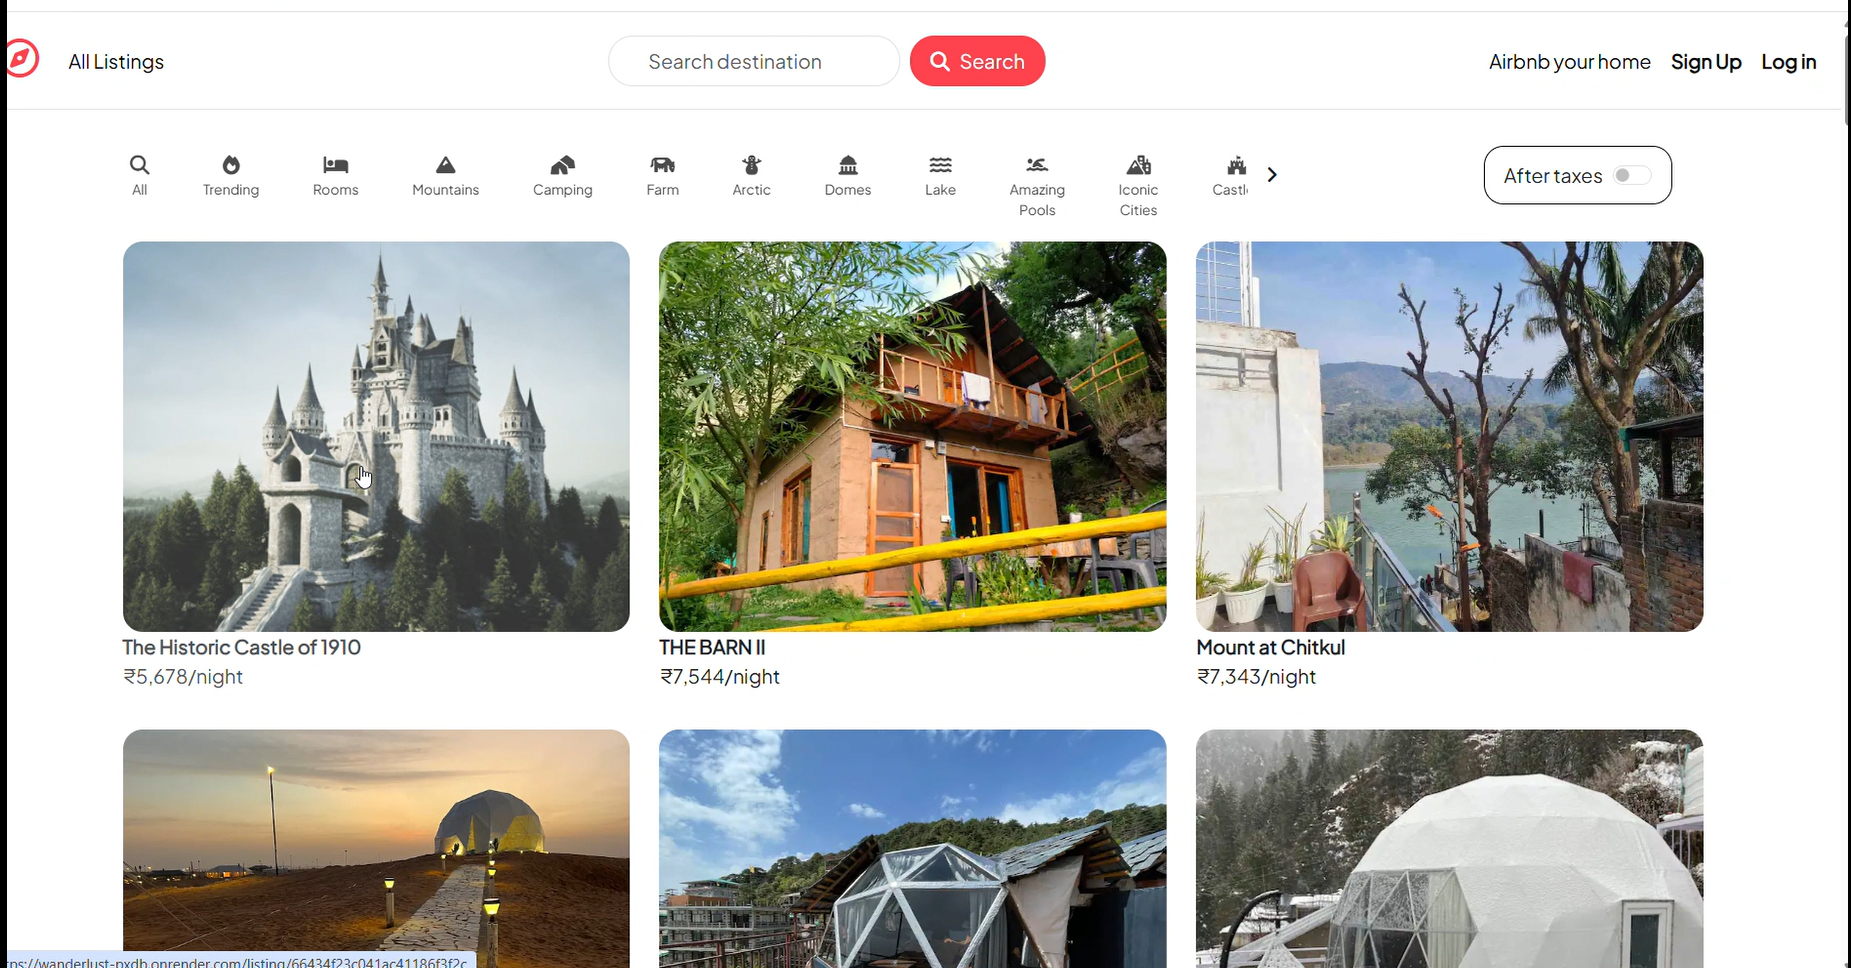Focus the Search destination input field
1851x968 pixels.
click(x=754, y=61)
